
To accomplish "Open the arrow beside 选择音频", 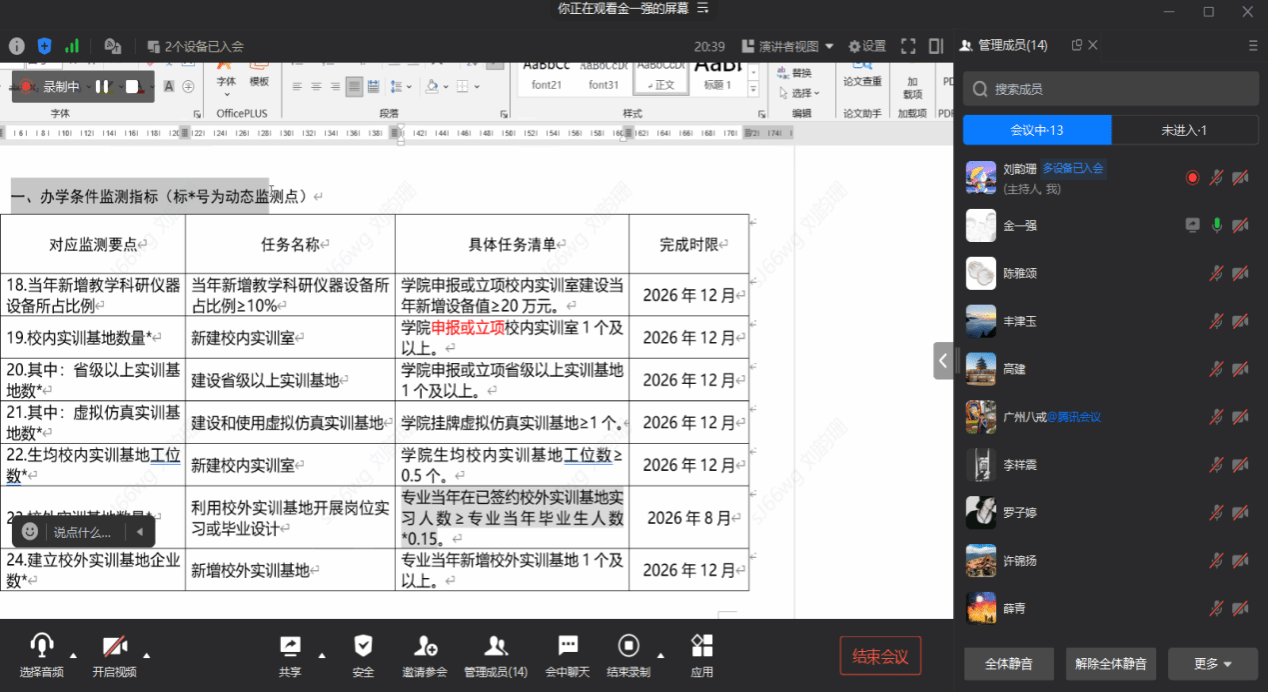I will (x=73, y=656).
